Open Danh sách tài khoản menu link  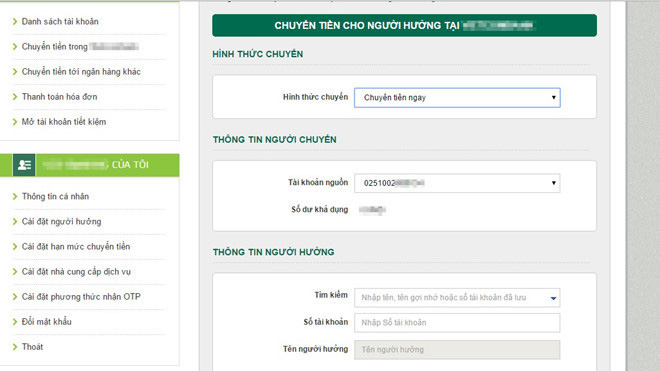(x=60, y=21)
